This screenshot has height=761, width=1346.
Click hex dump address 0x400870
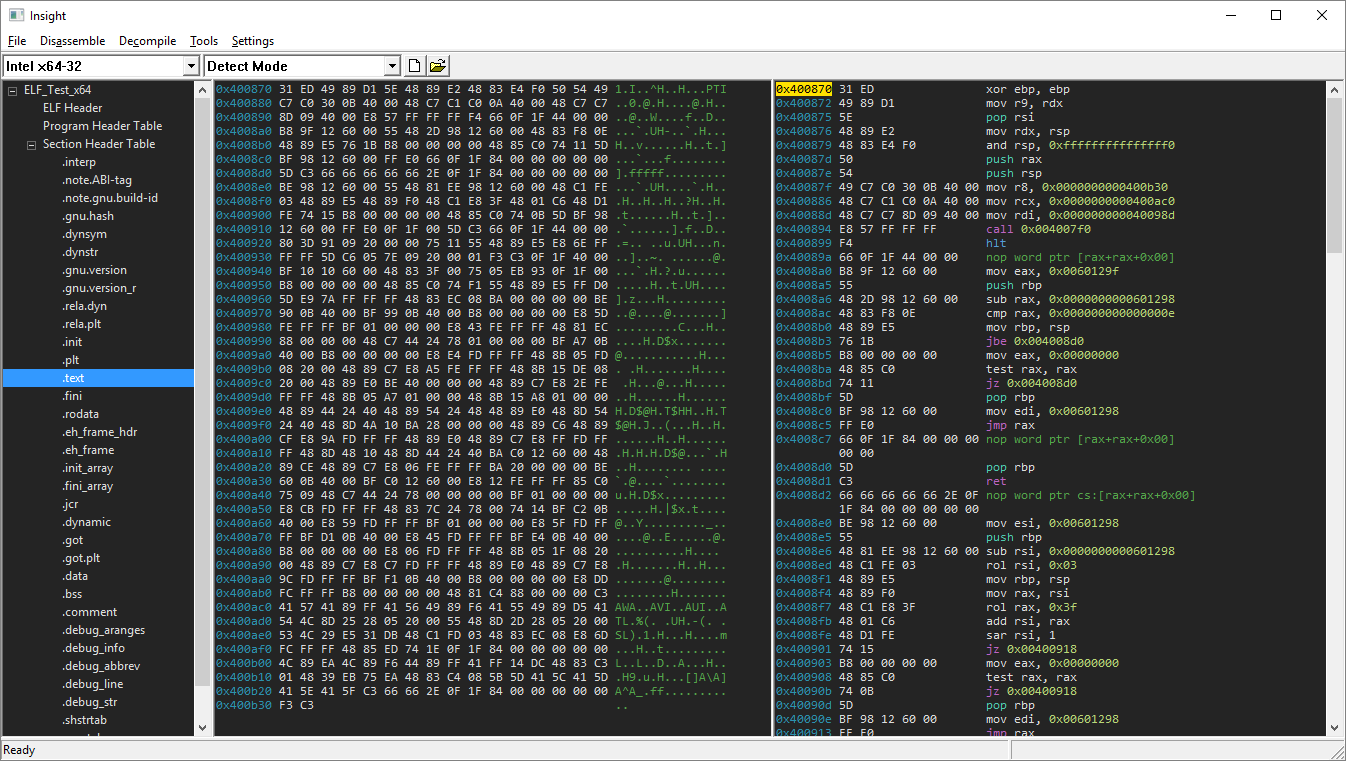pos(243,89)
